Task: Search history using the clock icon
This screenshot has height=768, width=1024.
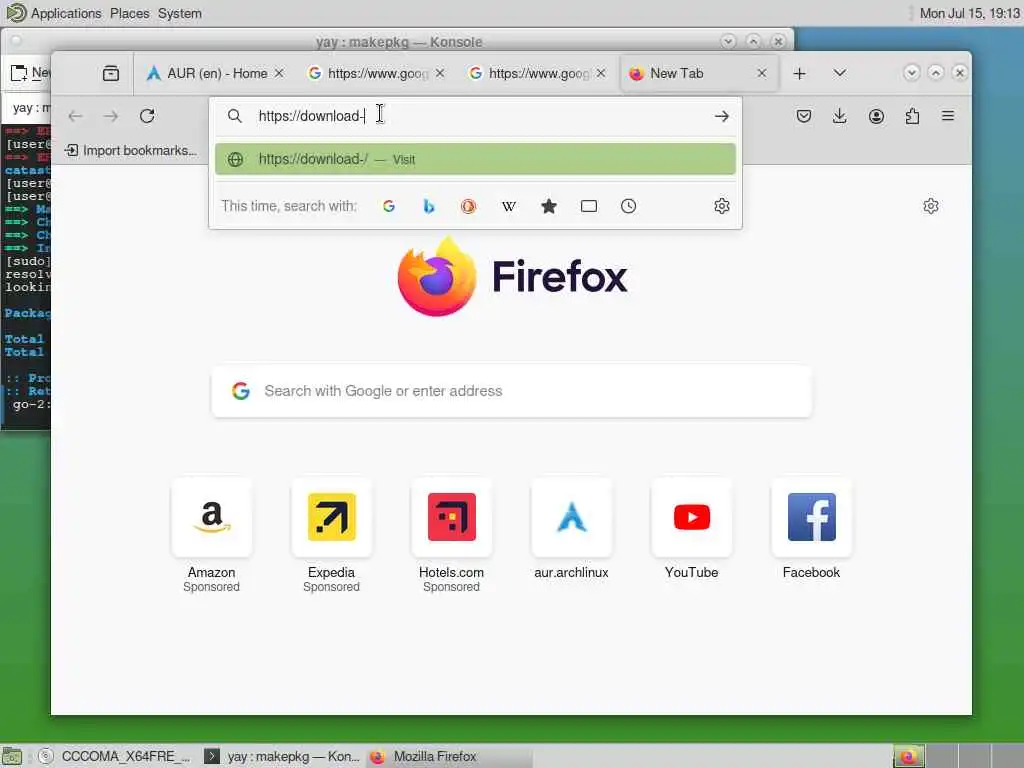Action: (x=628, y=206)
